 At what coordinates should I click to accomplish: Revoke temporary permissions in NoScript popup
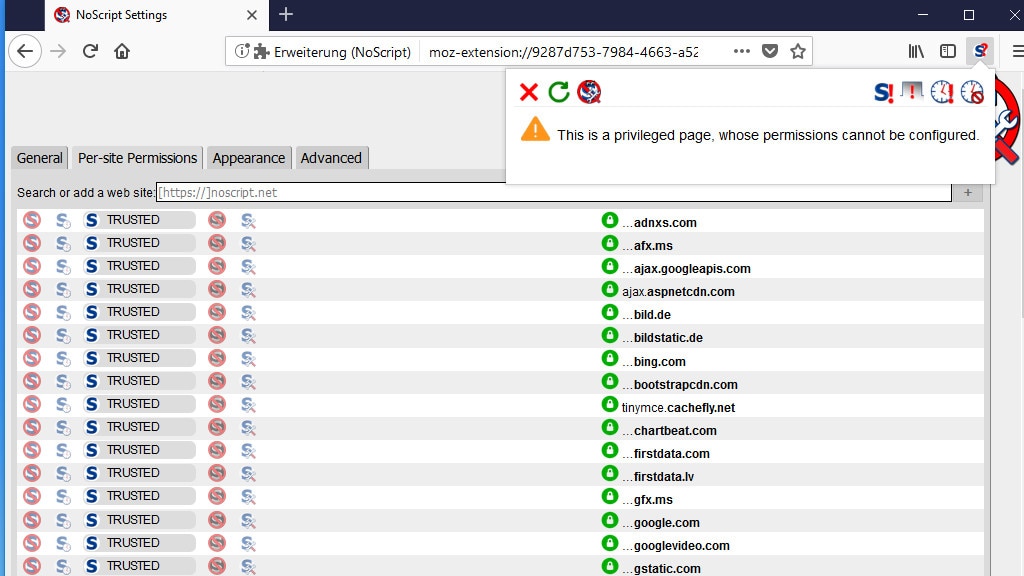(x=972, y=93)
